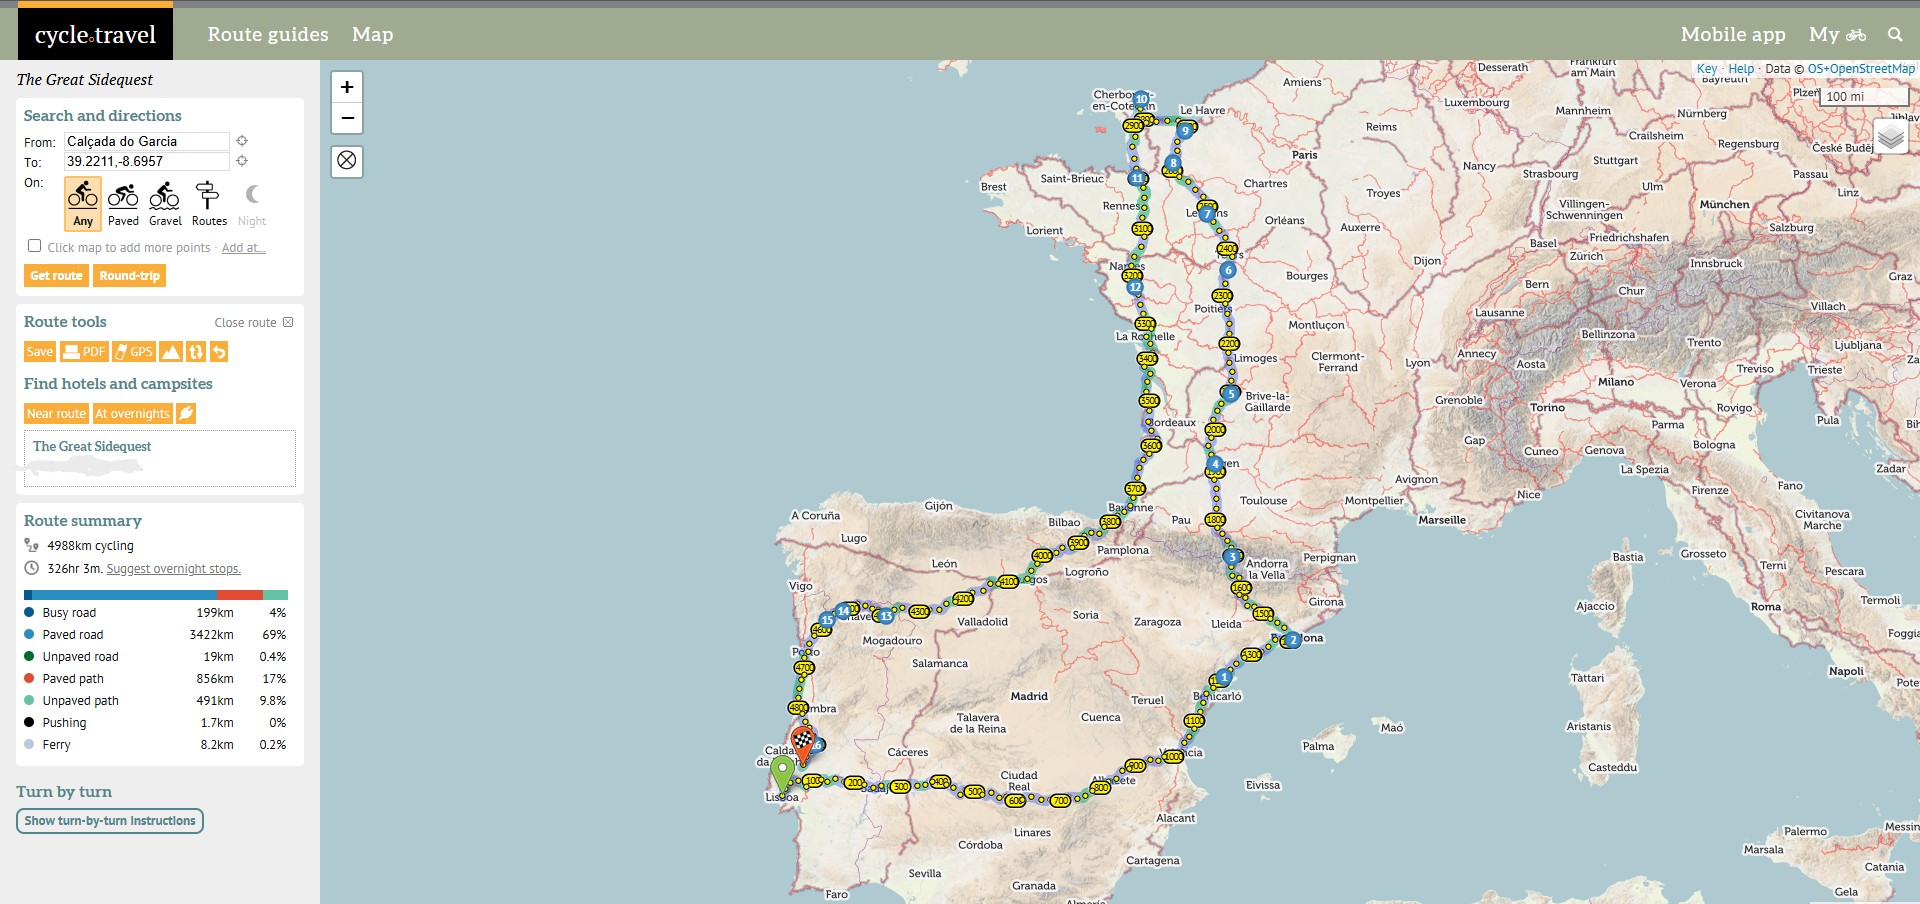Click the Unpaved road green legend dot
The image size is (1920, 904).
[29, 656]
